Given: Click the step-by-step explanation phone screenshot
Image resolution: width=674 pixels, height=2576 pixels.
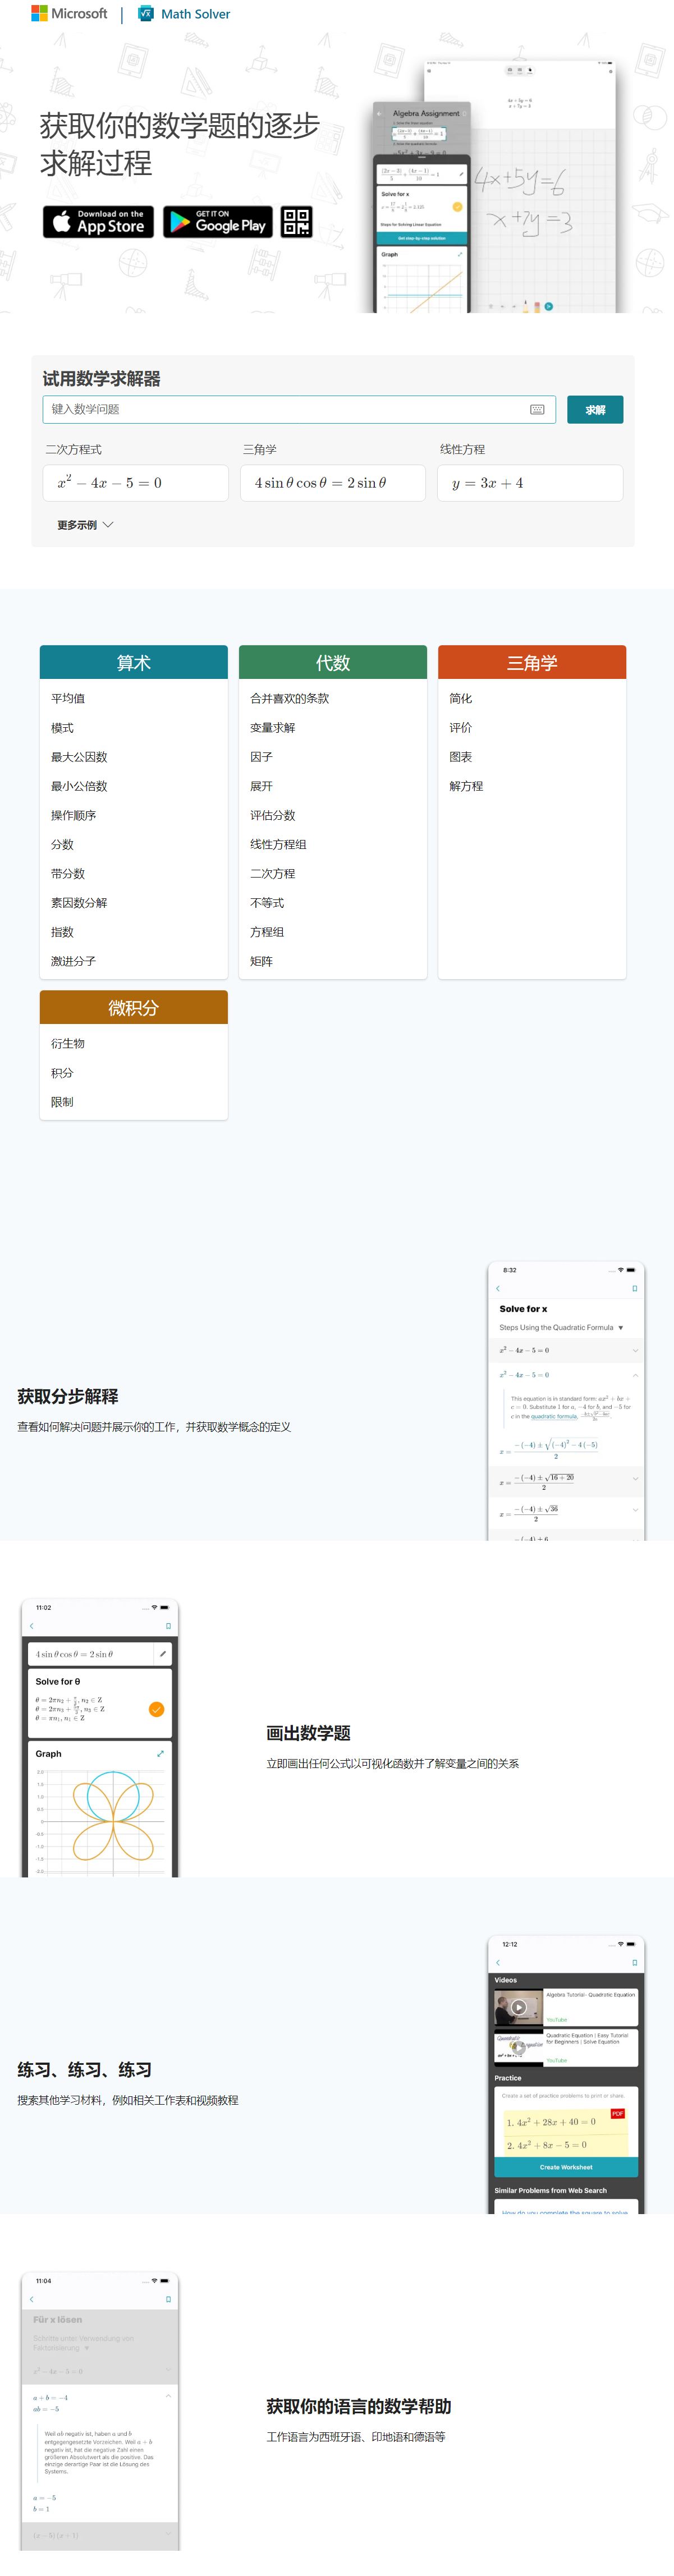Looking at the screenshot, I should pos(566,1400).
